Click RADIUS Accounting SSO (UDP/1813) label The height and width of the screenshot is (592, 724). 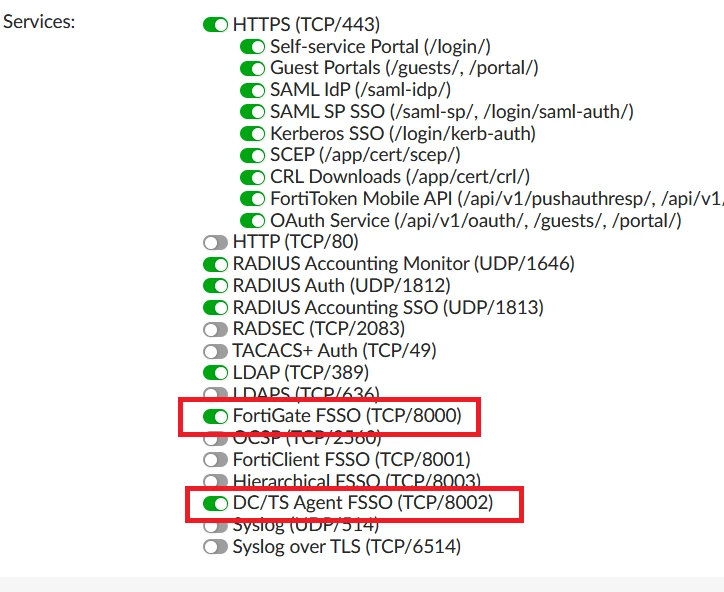[x=388, y=308]
